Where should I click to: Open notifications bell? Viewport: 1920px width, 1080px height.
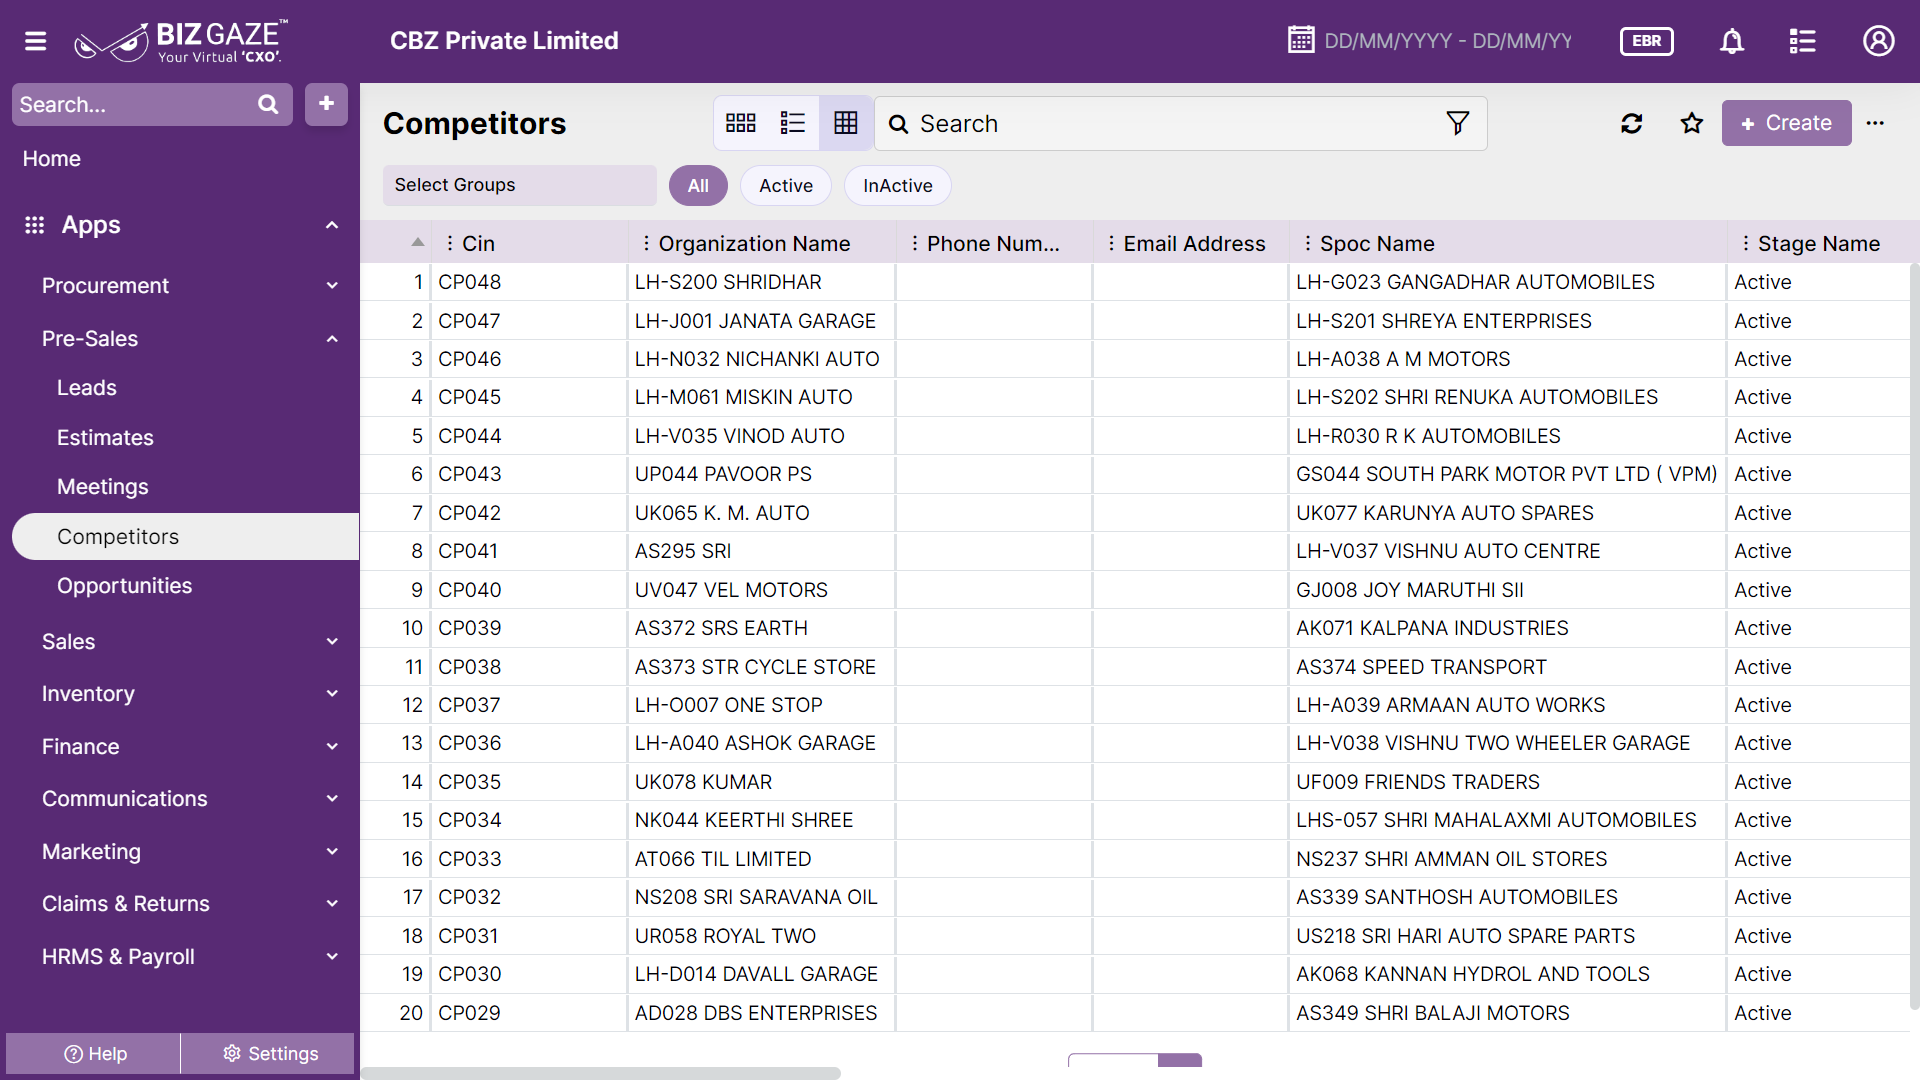[x=1732, y=41]
